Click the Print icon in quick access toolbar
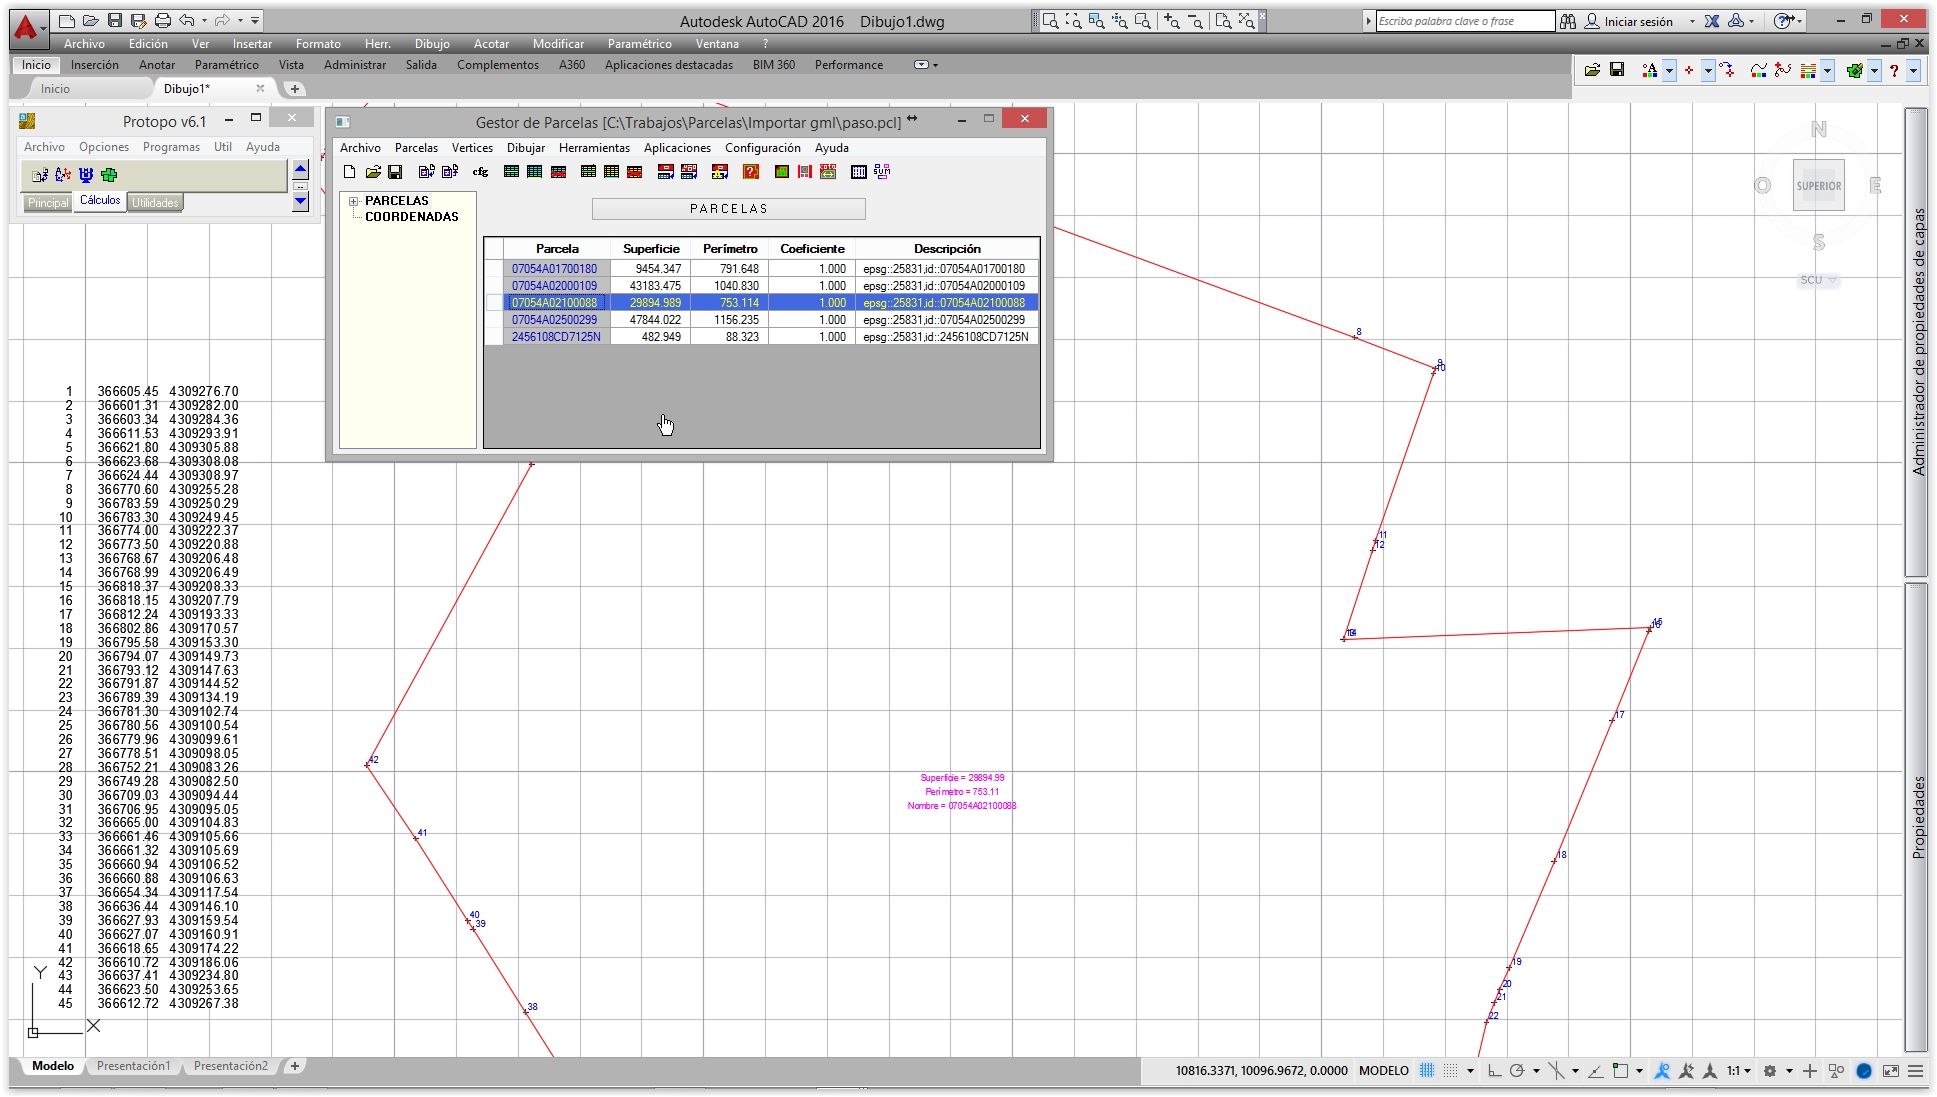1937x1097 pixels. [163, 20]
